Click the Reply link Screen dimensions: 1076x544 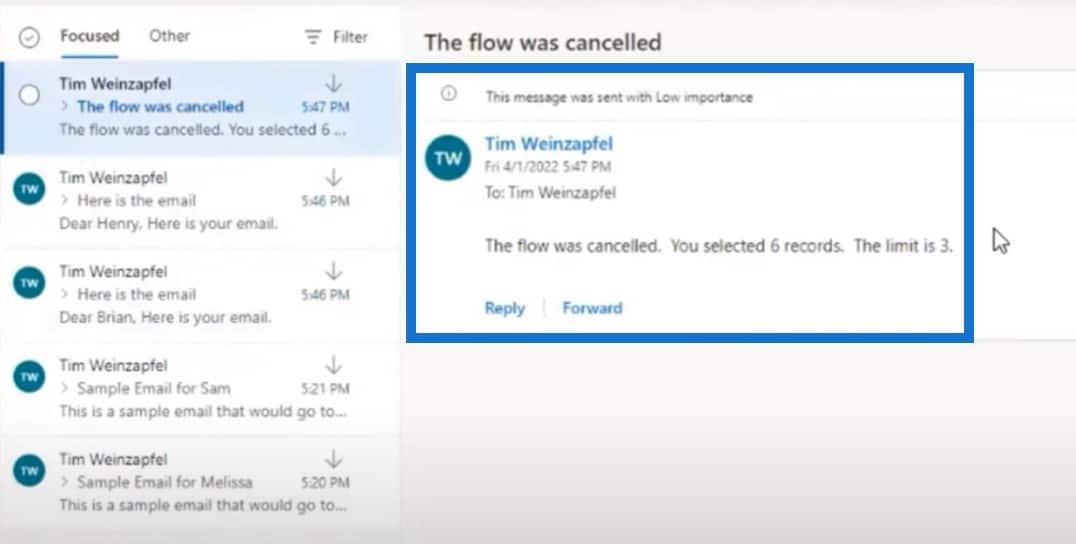point(504,308)
